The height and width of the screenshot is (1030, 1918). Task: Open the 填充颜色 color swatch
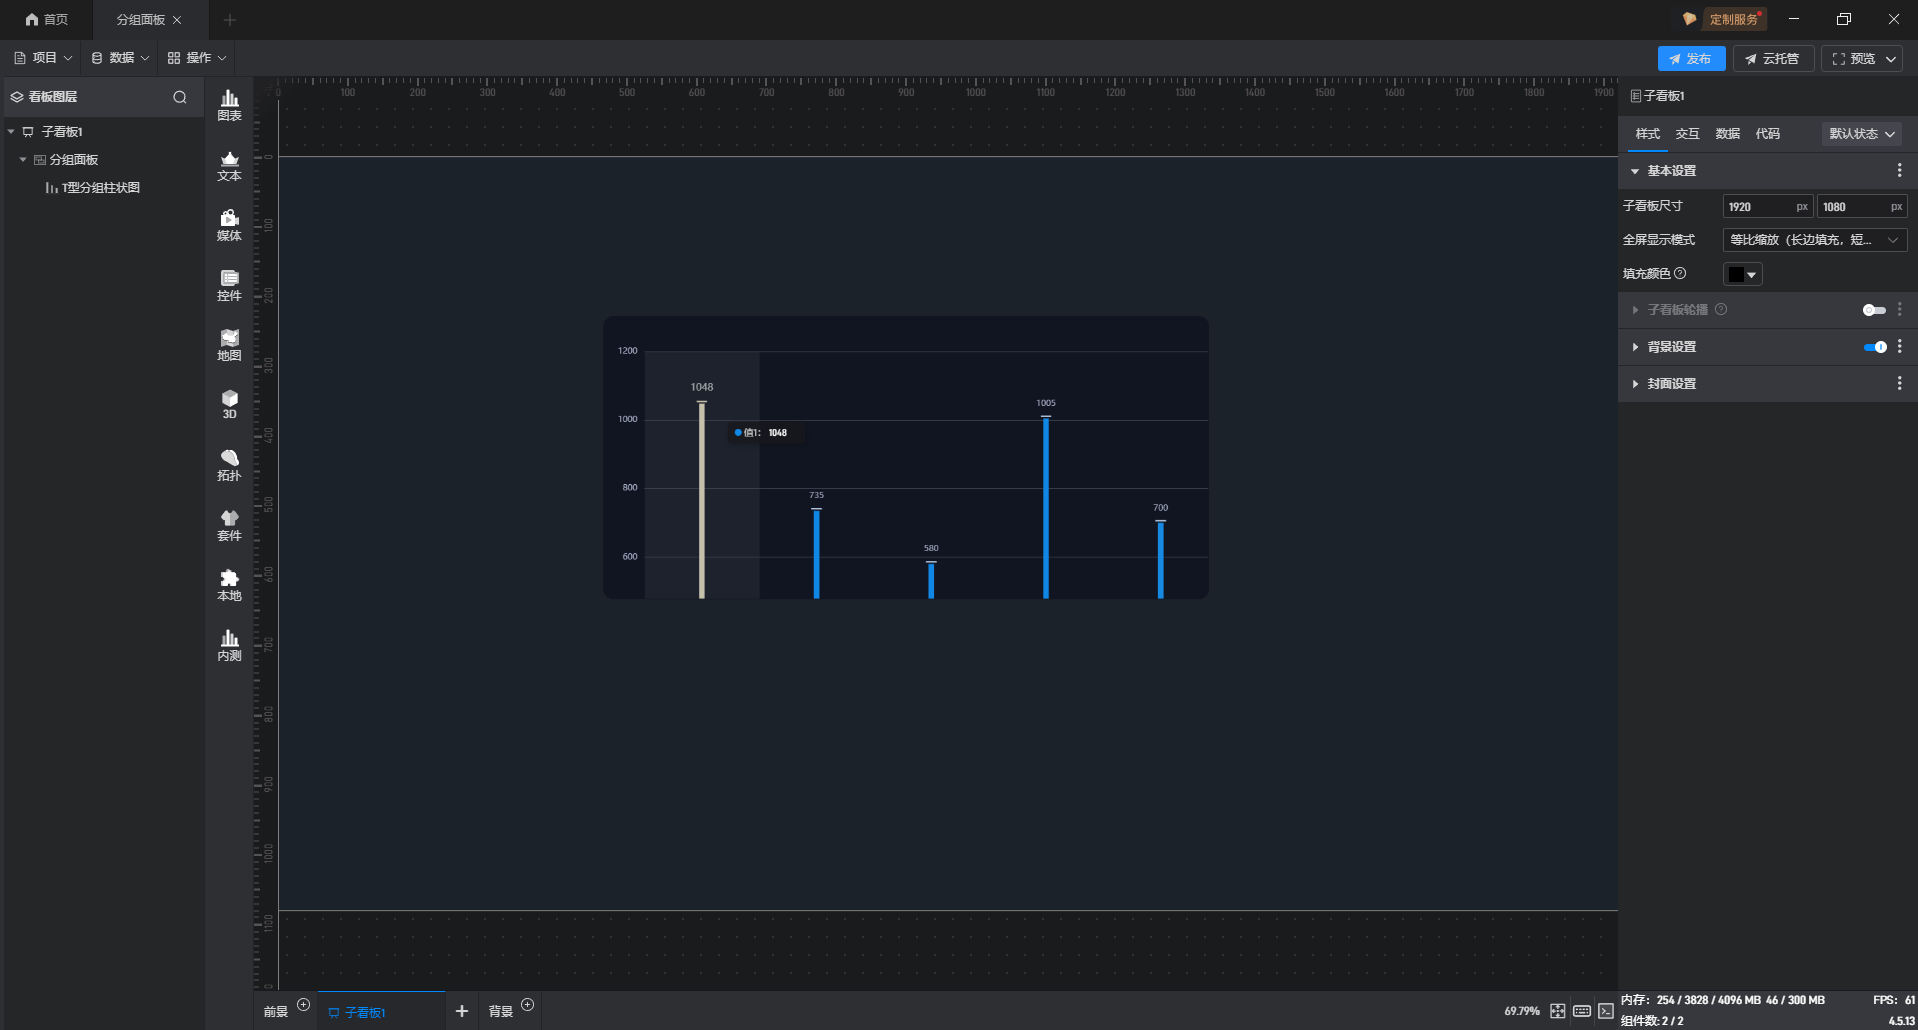pos(1742,274)
